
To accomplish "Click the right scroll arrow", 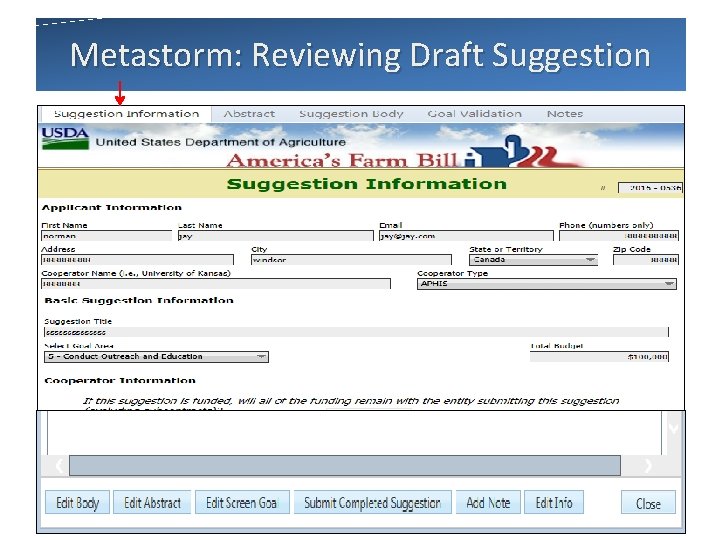I will point(648,466).
